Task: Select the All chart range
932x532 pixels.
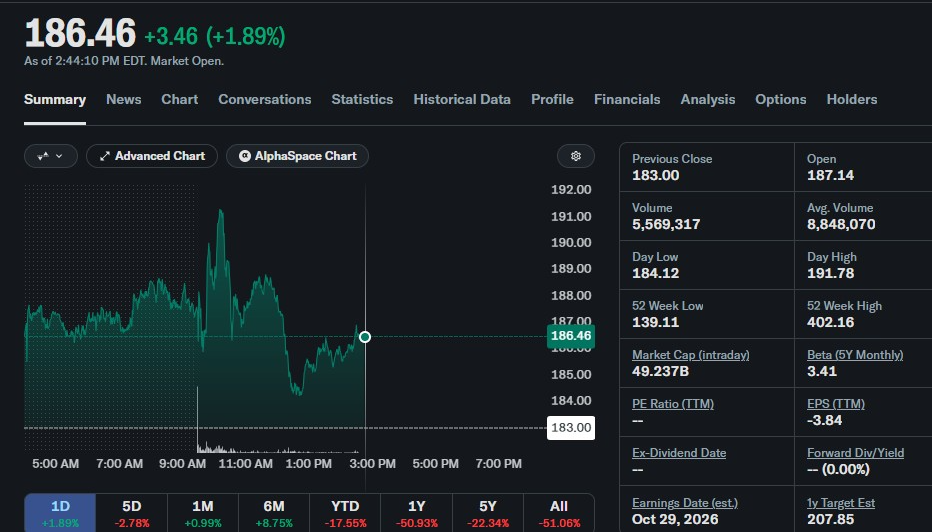Action: (x=559, y=513)
